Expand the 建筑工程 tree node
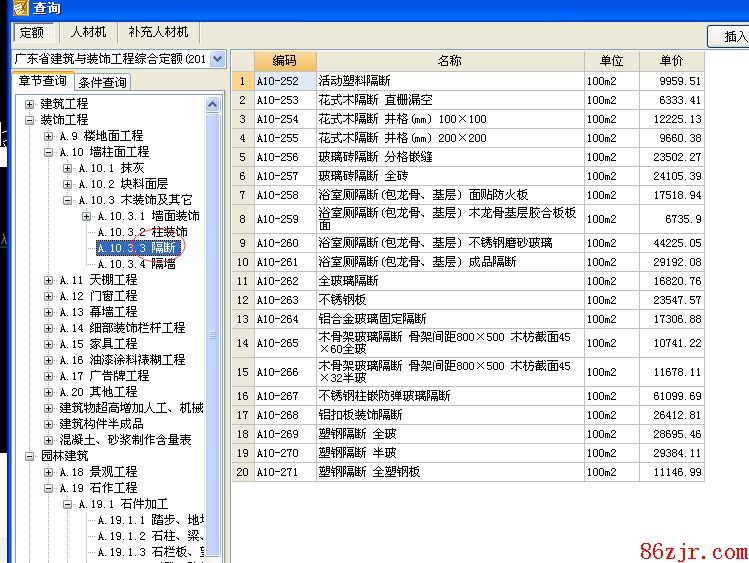Viewport: 749px width, 563px height. pyautogui.click(x=30, y=104)
